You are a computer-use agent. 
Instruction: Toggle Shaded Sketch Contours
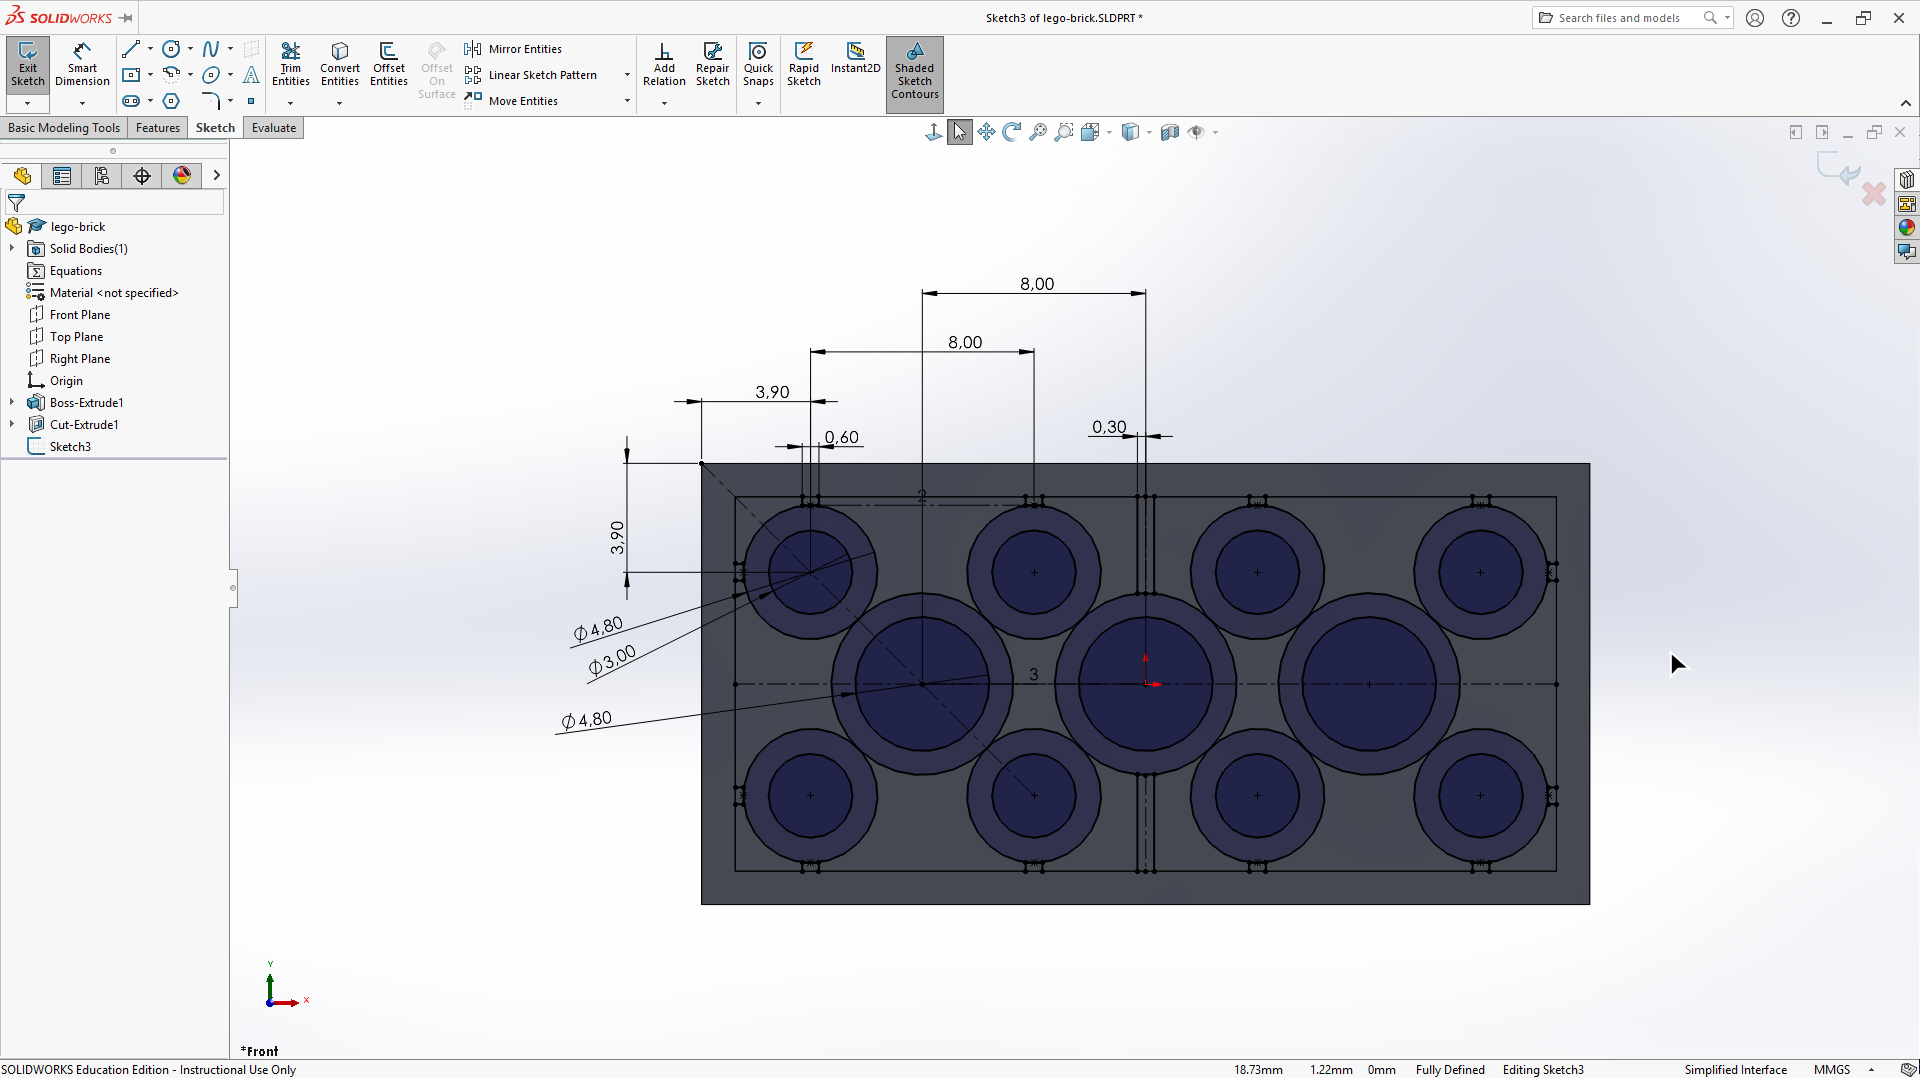(x=914, y=70)
